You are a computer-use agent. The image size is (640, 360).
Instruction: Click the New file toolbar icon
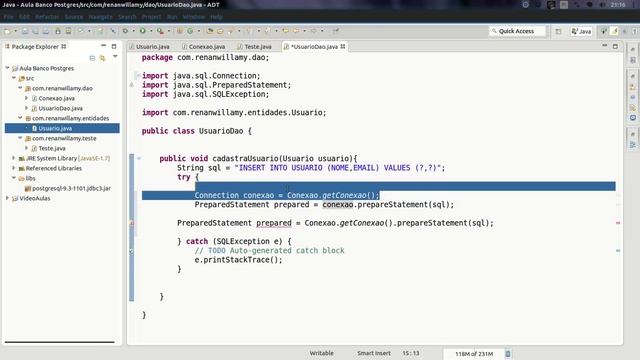pyautogui.click(x=7, y=31)
